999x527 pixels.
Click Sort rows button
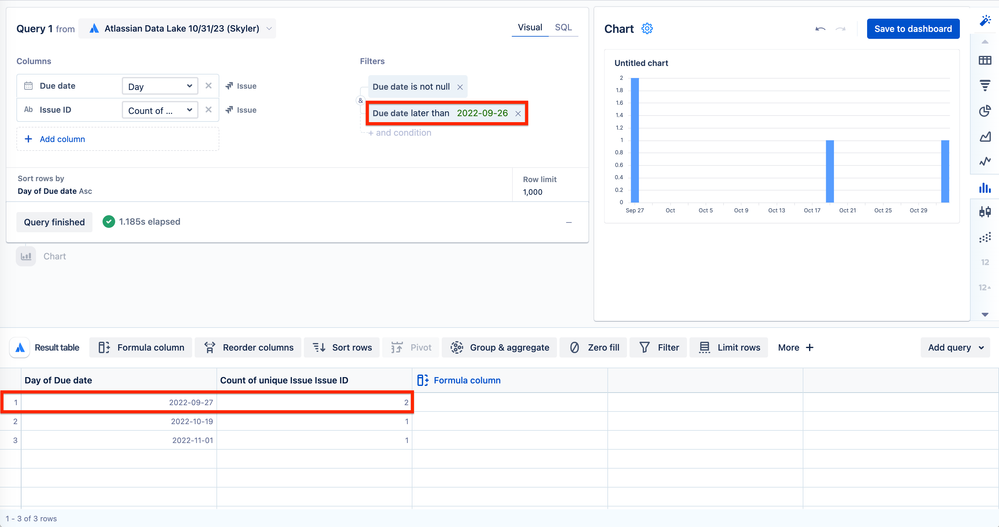pyautogui.click(x=342, y=347)
